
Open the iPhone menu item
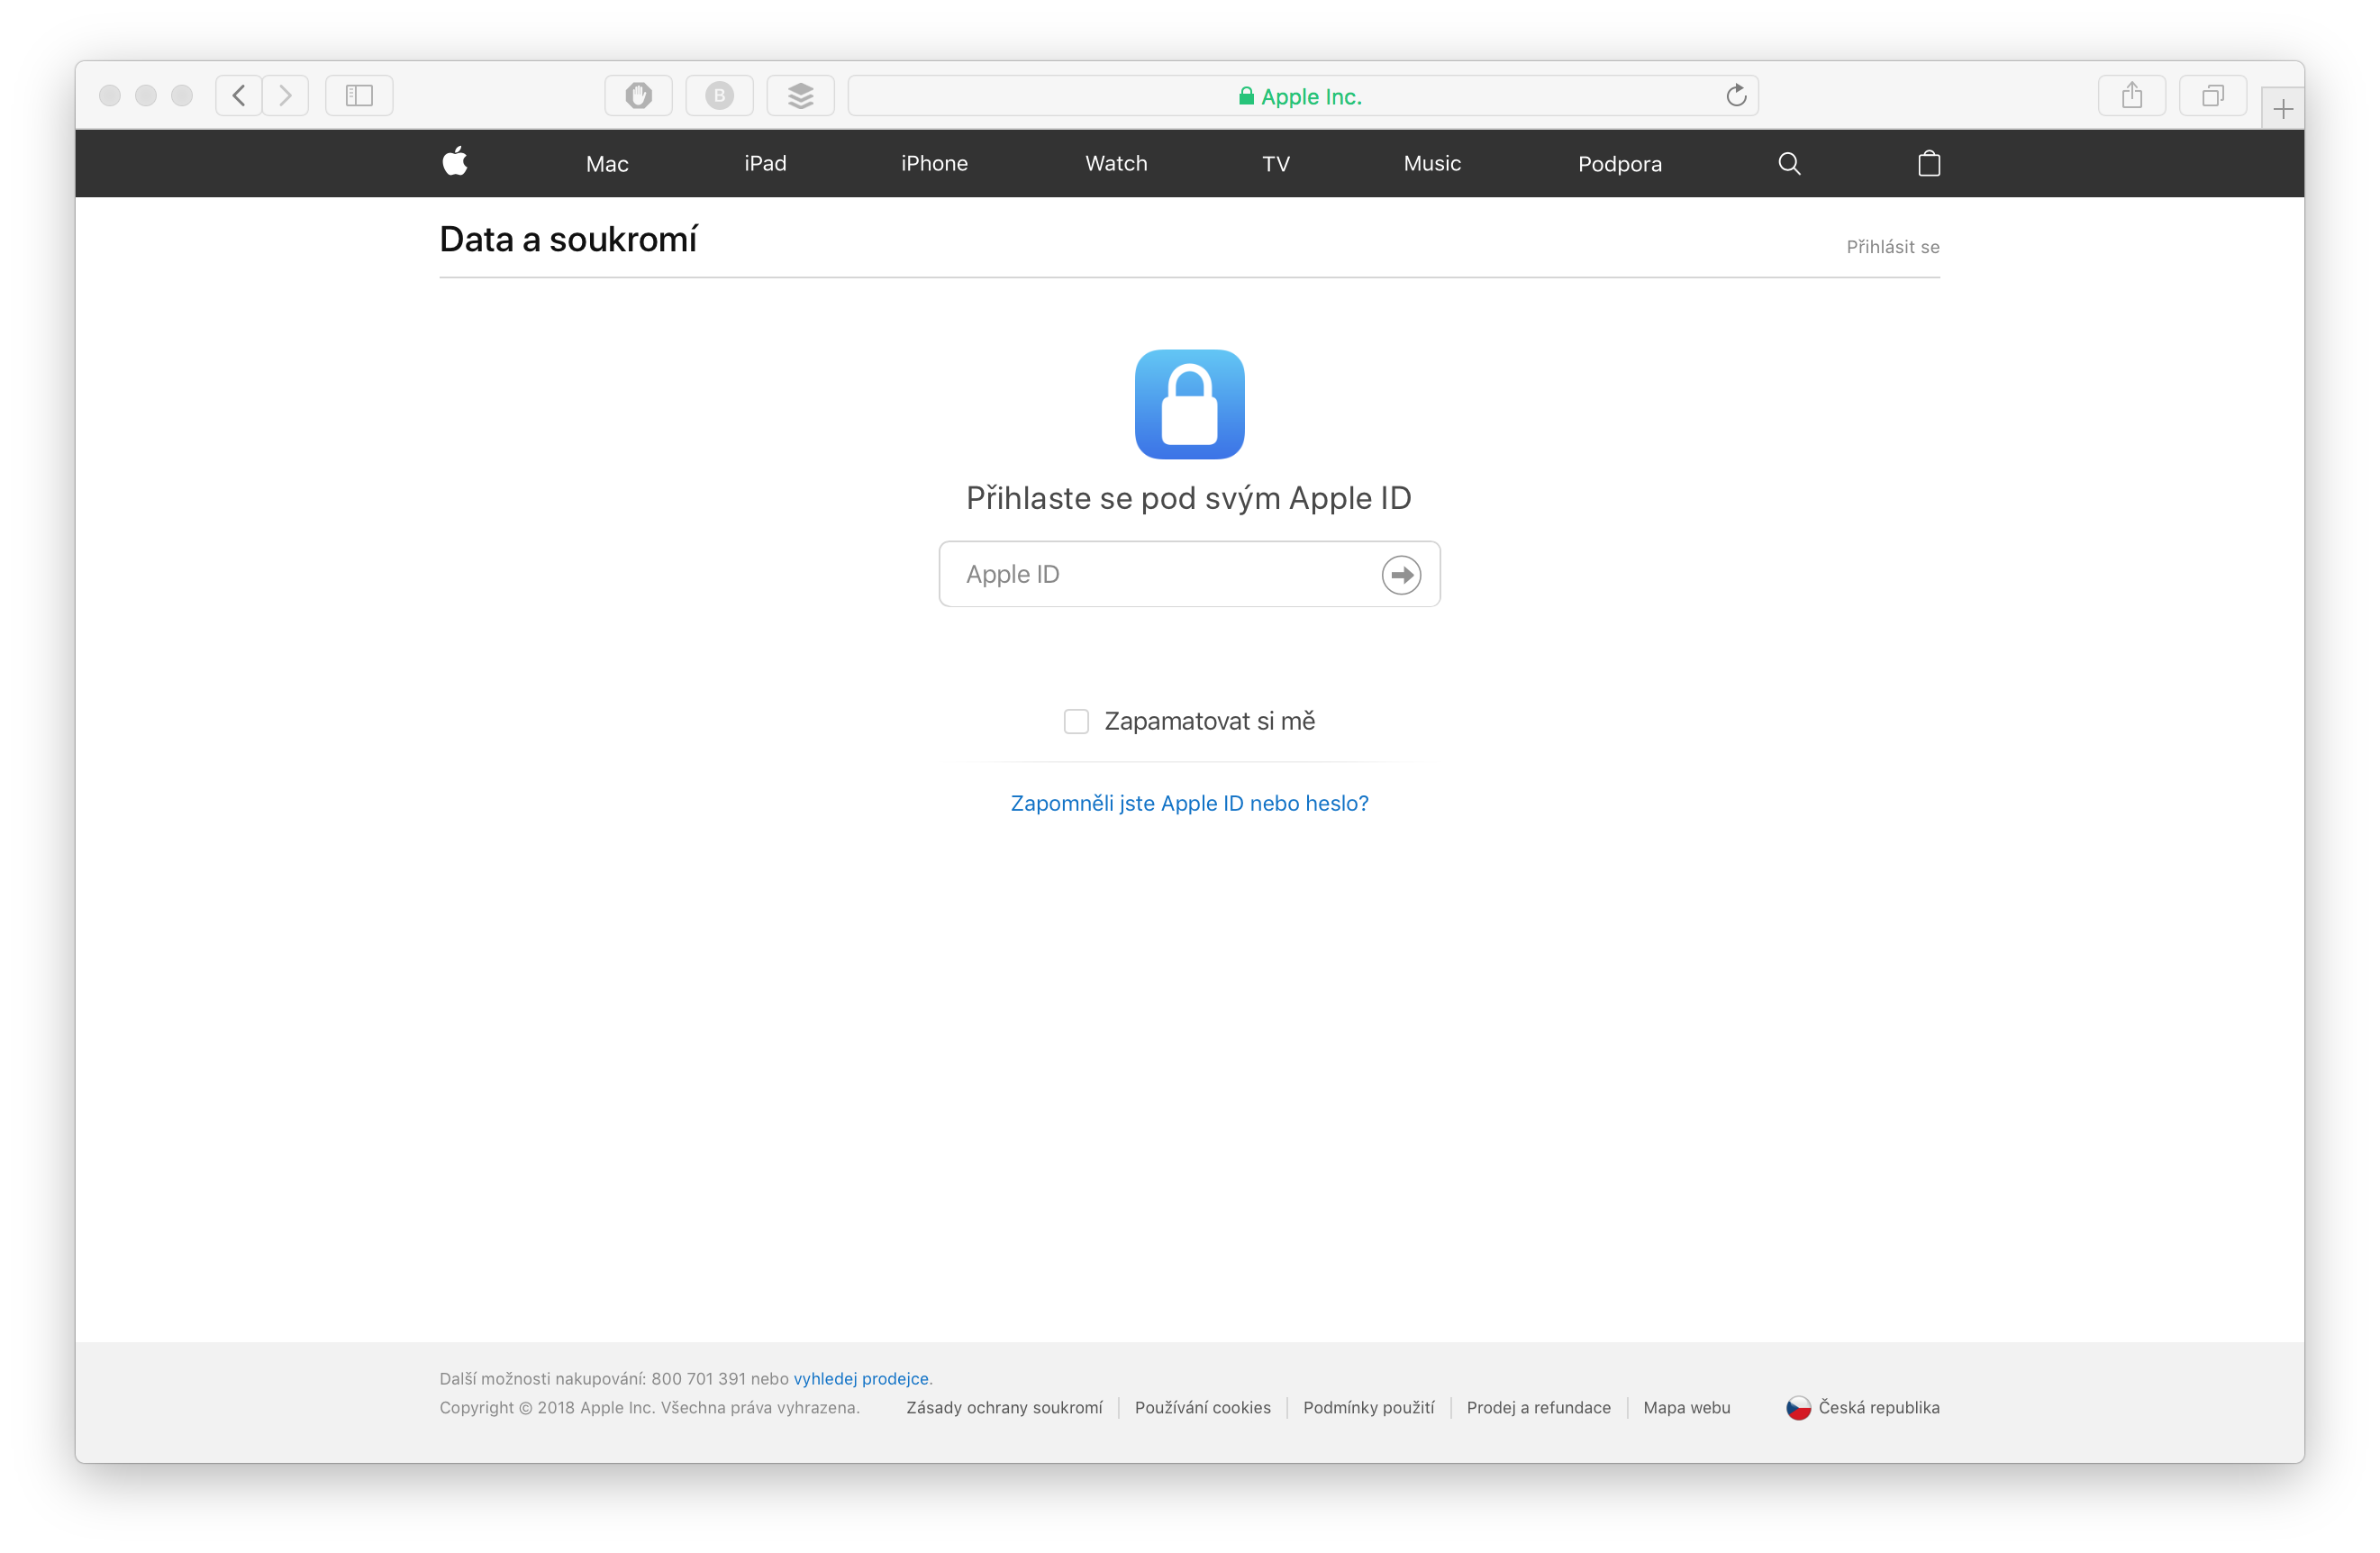coord(934,163)
